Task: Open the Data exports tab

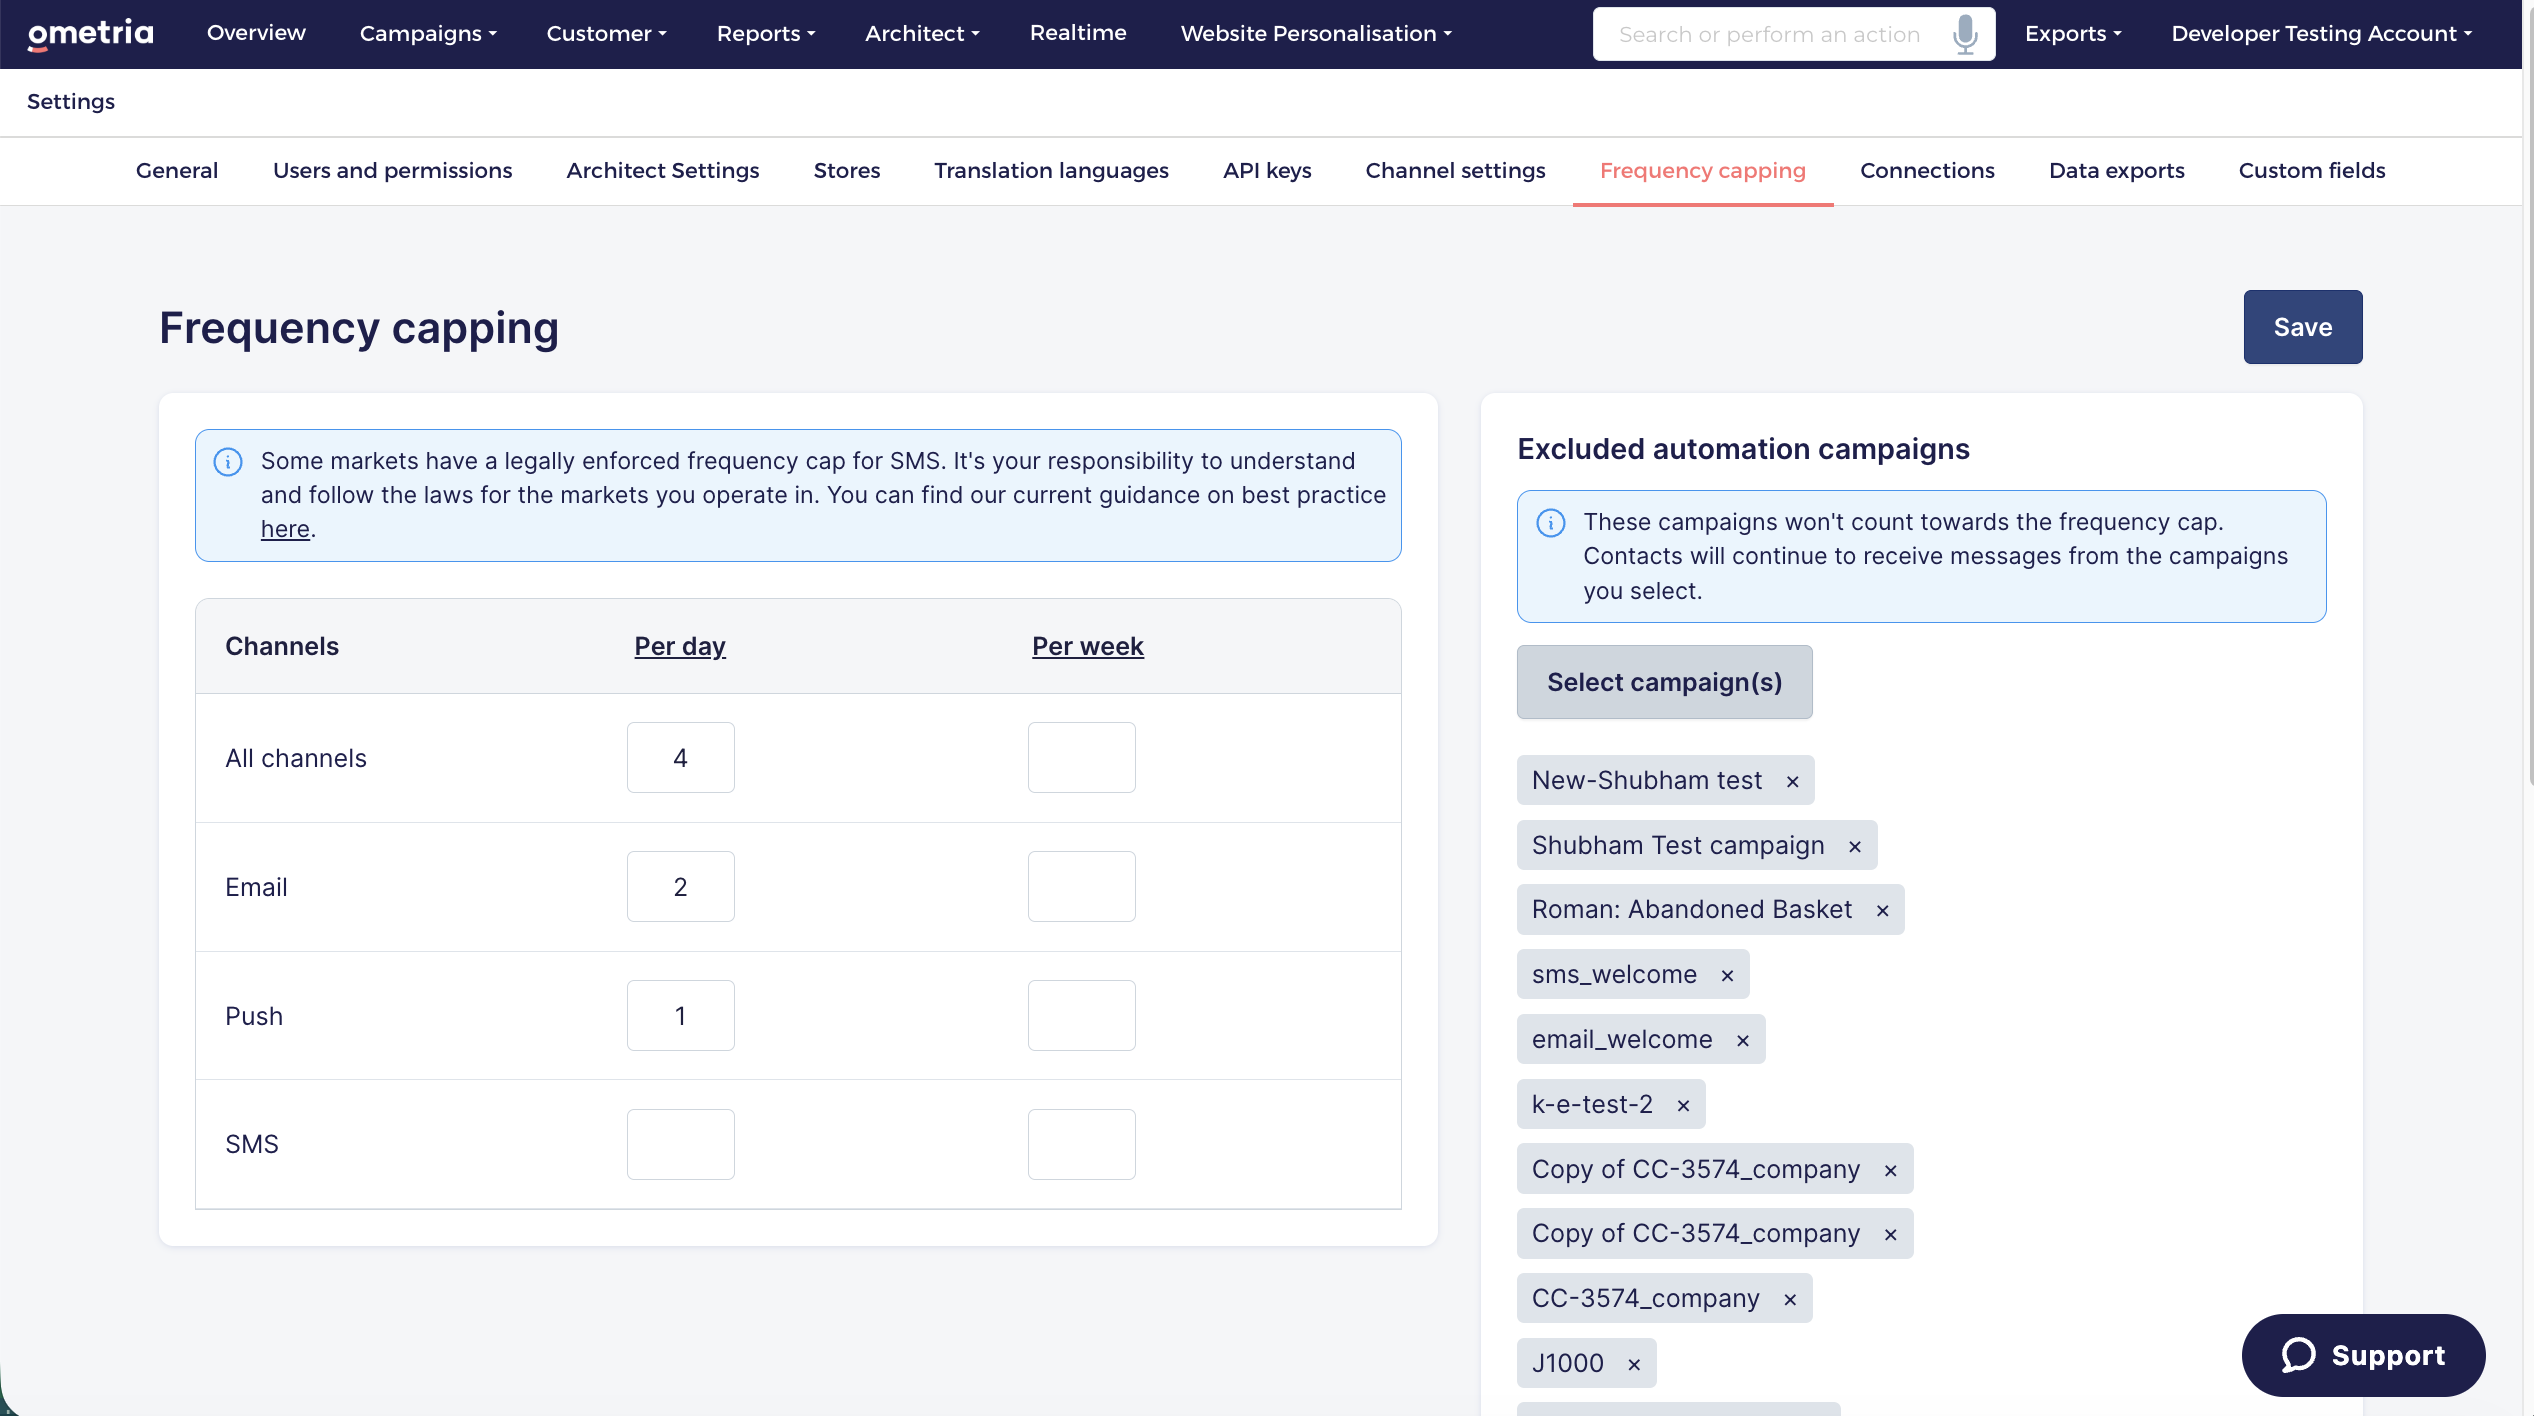Action: pyautogui.click(x=2116, y=171)
